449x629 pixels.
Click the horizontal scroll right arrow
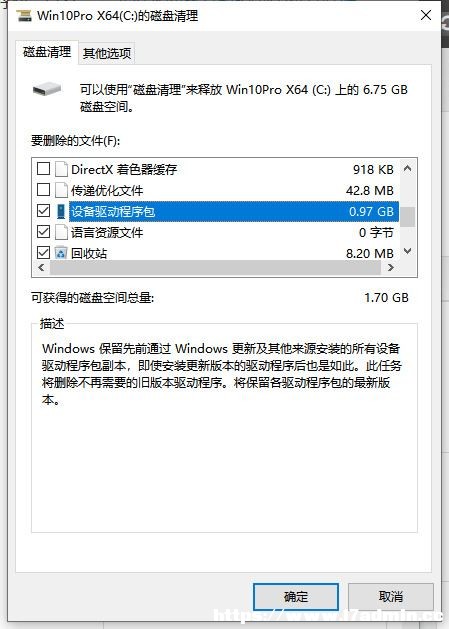point(390,268)
